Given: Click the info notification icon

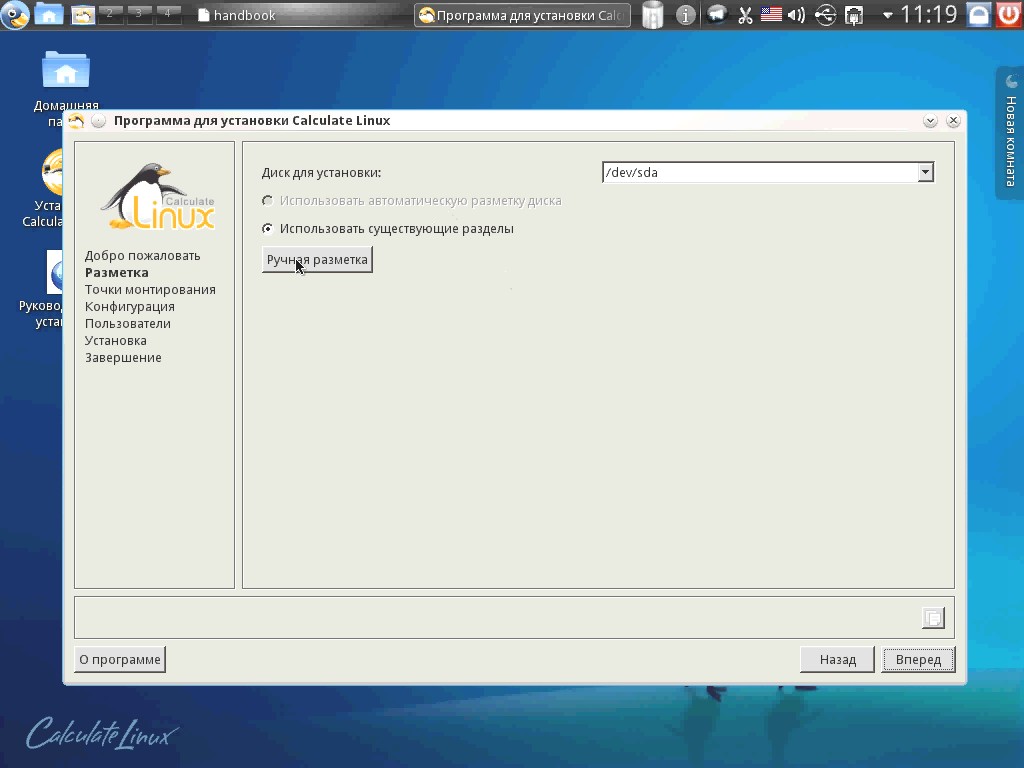Looking at the screenshot, I should pyautogui.click(x=685, y=15).
